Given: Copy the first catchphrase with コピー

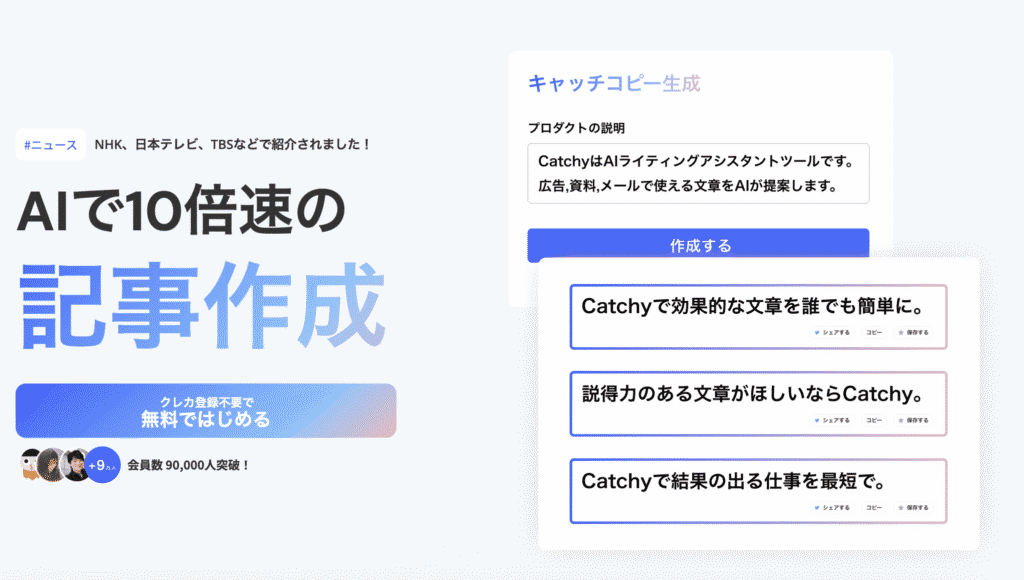Looking at the screenshot, I should tap(874, 332).
